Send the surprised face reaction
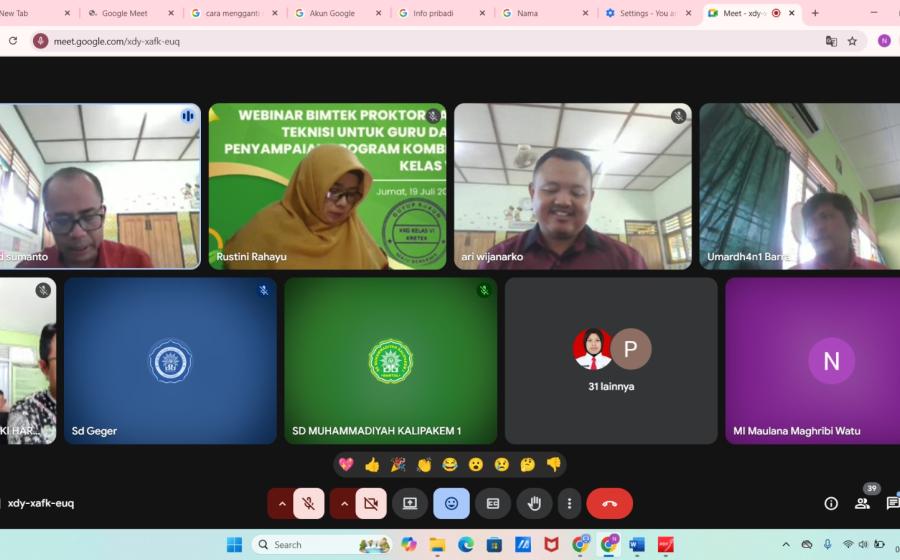Viewport: 900px width, 560px height. (475, 464)
